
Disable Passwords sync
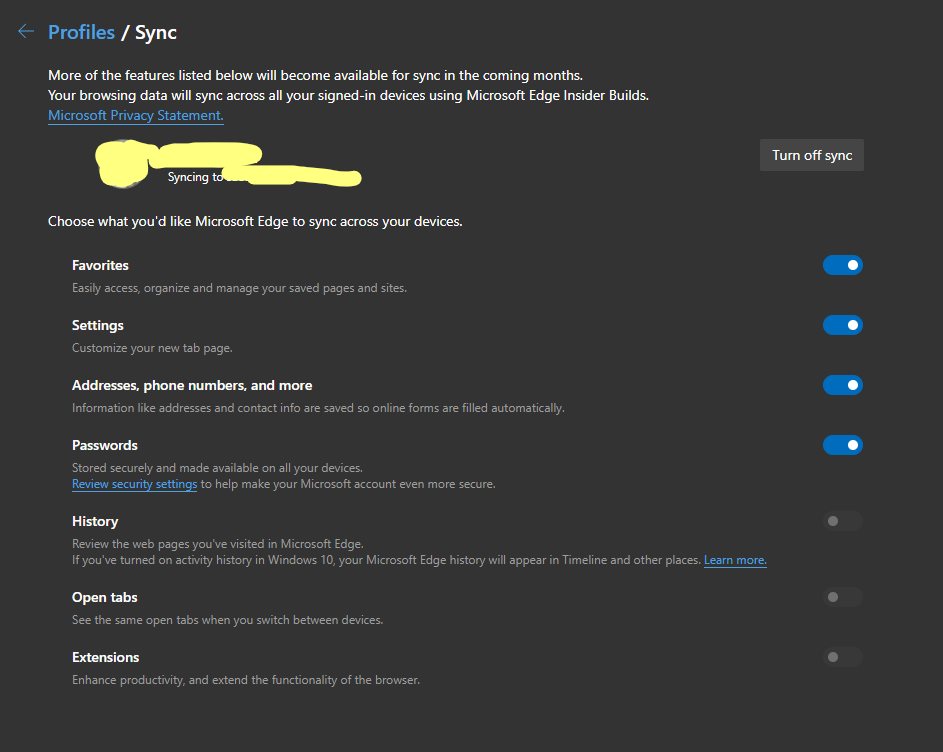842,444
